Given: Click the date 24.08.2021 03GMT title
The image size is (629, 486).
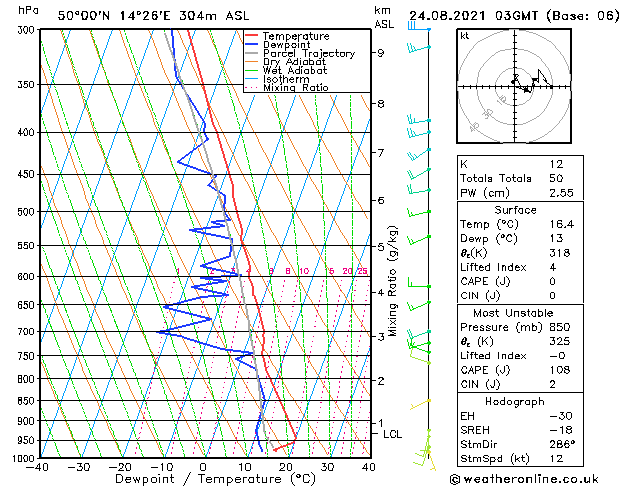Looking at the screenshot, I should point(473,16).
